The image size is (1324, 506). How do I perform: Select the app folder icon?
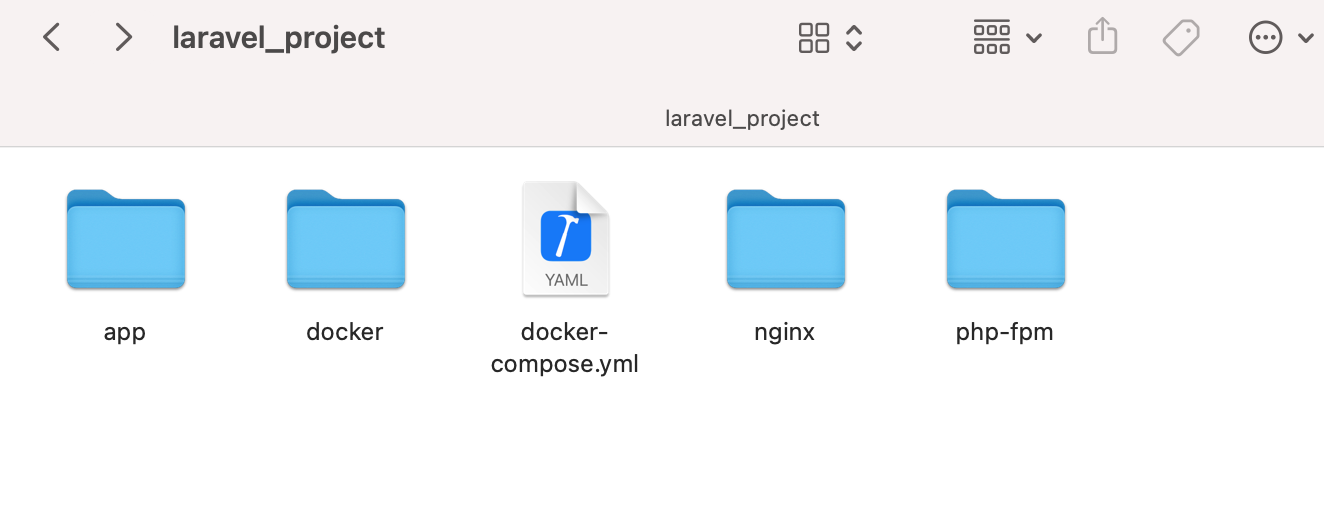126,239
